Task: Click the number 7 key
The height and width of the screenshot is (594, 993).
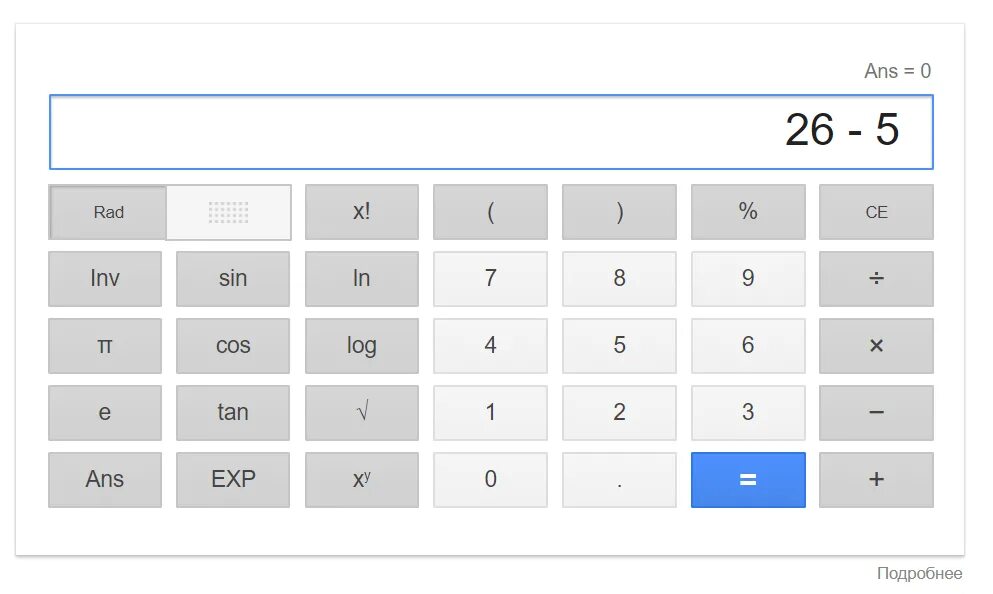Action: click(490, 279)
